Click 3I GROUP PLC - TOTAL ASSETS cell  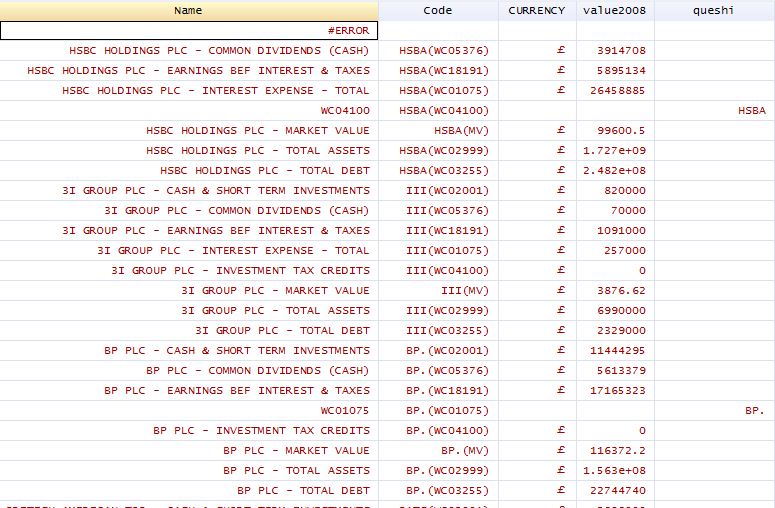tap(189, 311)
